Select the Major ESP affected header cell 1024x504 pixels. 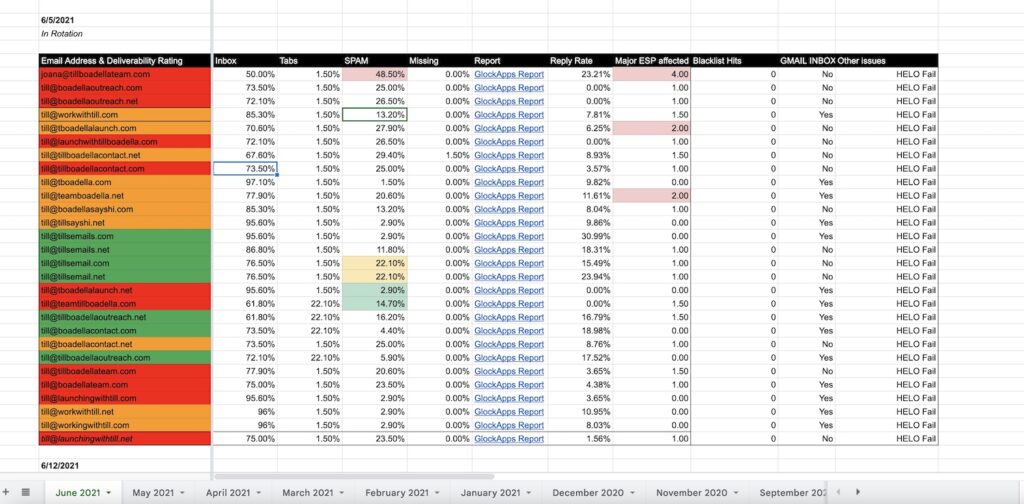click(651, 61)
